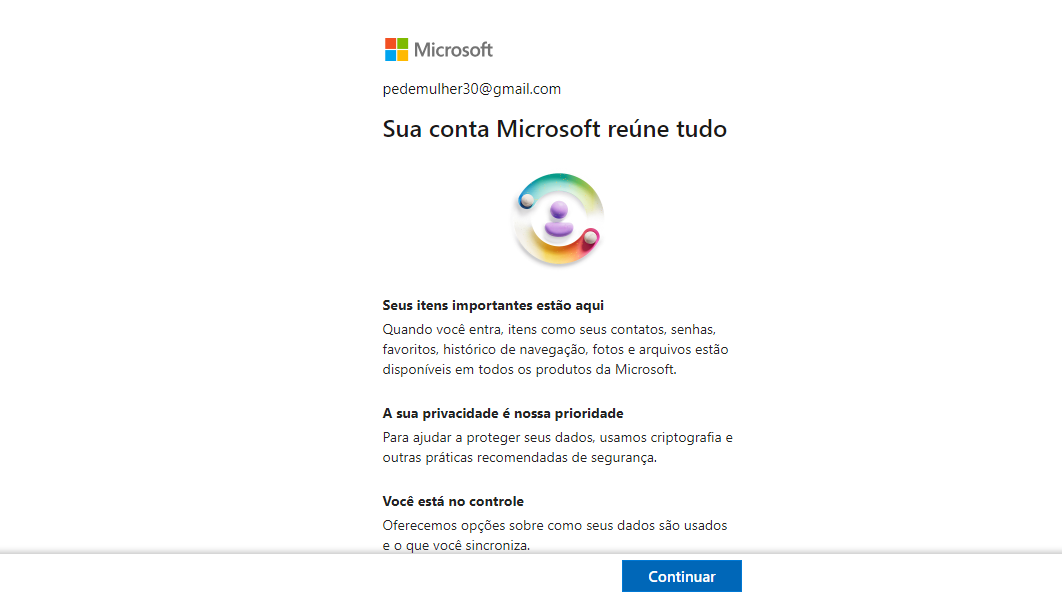1062x603 pixels.
Task: Click the Você está no controle heading
Action: pyautogui.click(x=453, y=501)
